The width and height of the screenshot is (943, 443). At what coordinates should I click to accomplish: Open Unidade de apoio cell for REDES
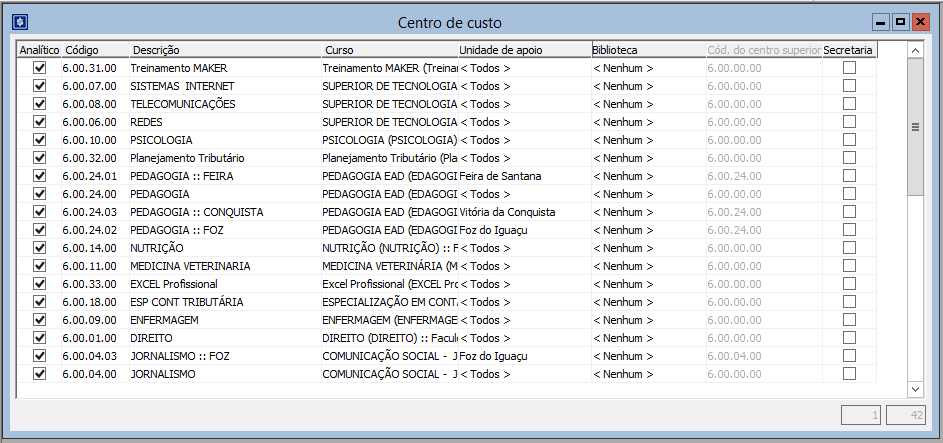524,122
